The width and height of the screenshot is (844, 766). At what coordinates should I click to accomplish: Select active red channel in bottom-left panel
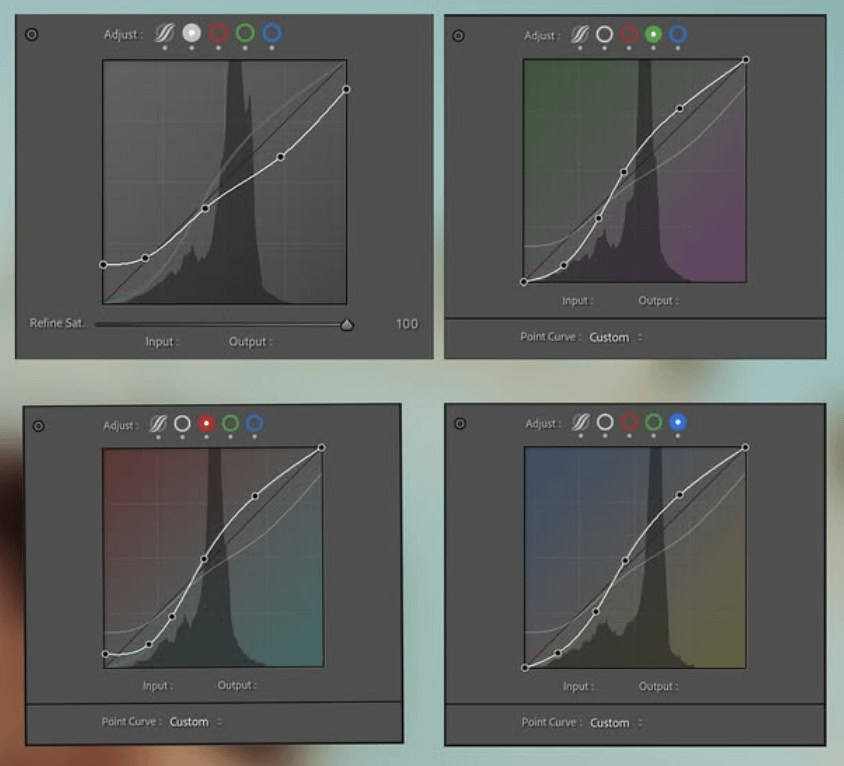pos(206,424)
